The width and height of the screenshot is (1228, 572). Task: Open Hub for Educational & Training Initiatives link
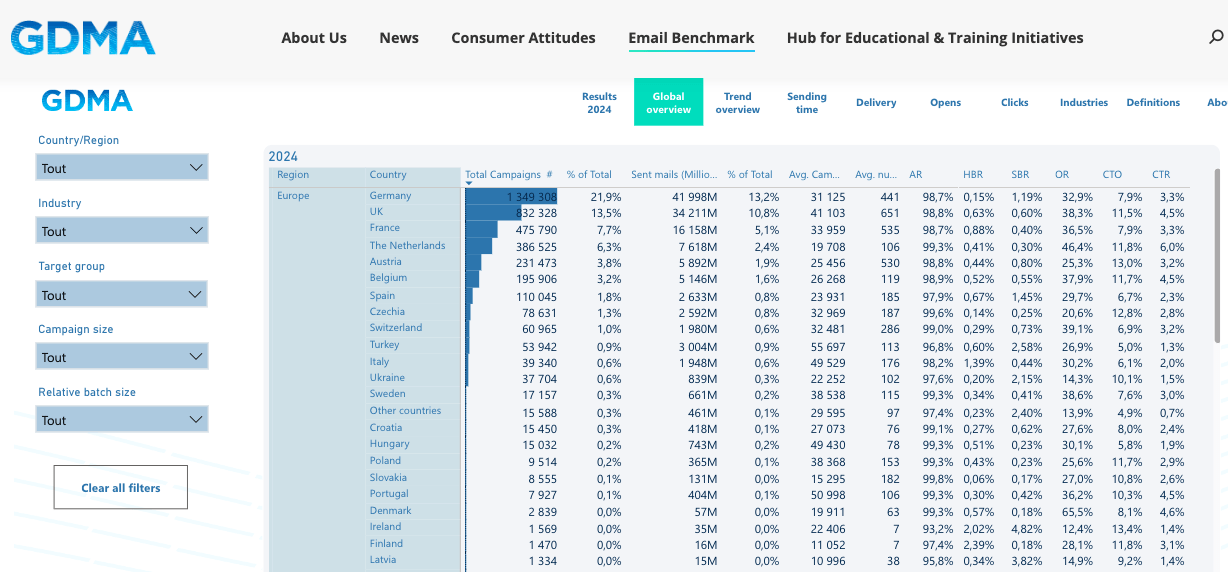pyautogui.click(x=934, y=38)
